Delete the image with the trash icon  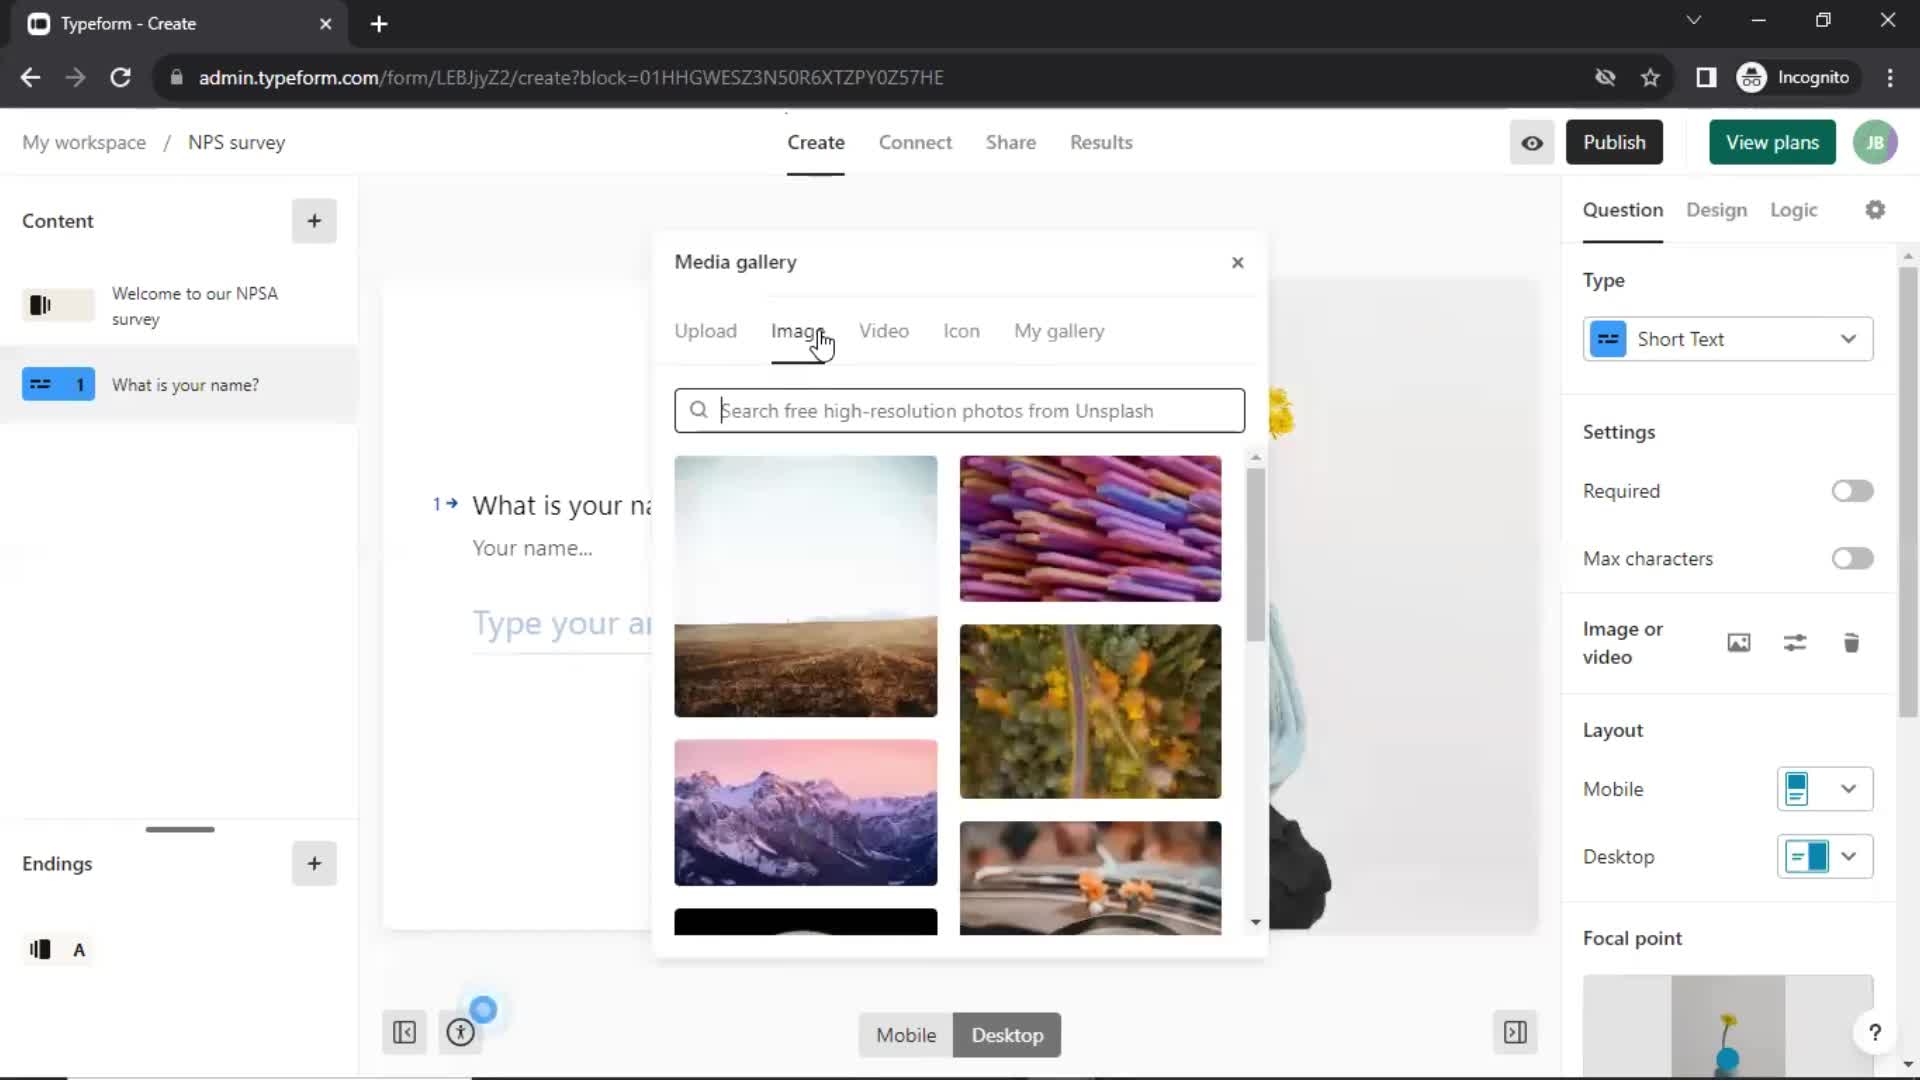pos(1851,643)
